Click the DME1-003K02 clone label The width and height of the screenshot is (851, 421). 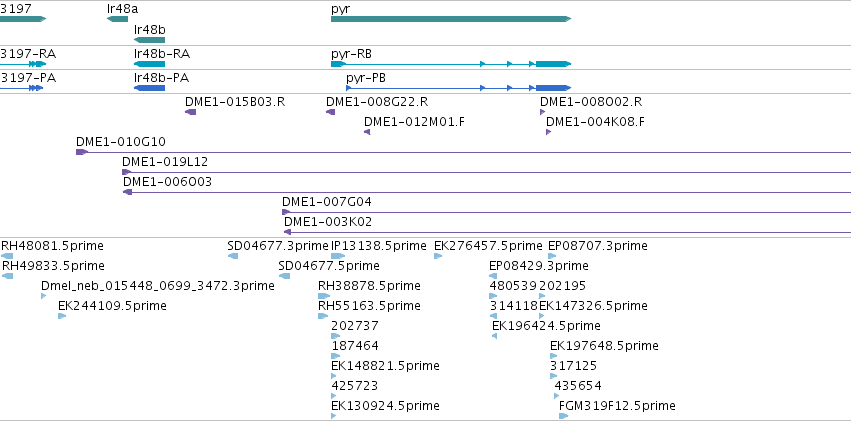click(328, 222)
